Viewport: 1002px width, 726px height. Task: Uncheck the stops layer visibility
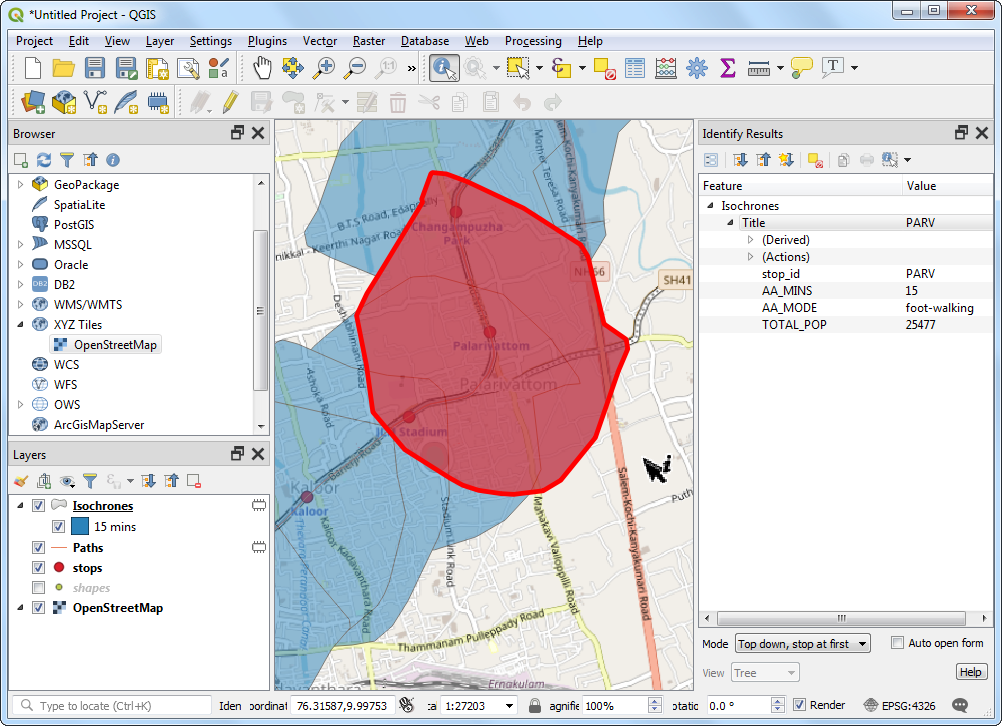(x=39, y=568)
